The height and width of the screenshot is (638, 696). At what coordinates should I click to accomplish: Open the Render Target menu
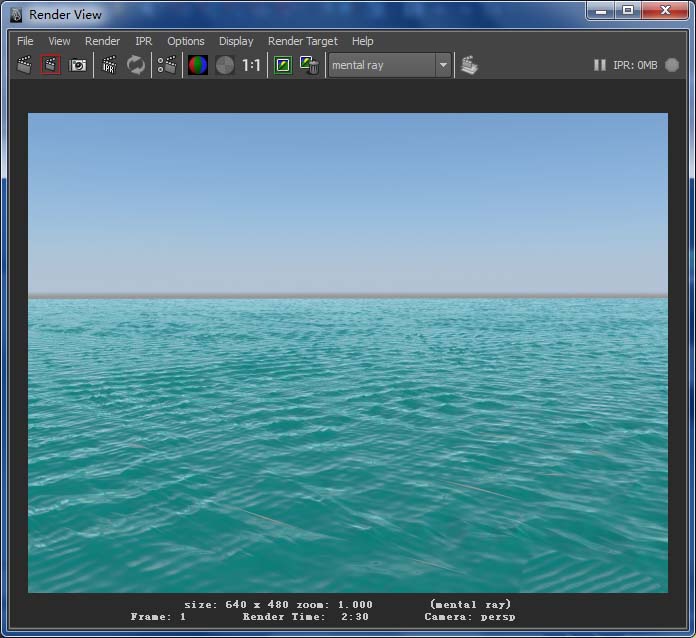click(303, 41)
